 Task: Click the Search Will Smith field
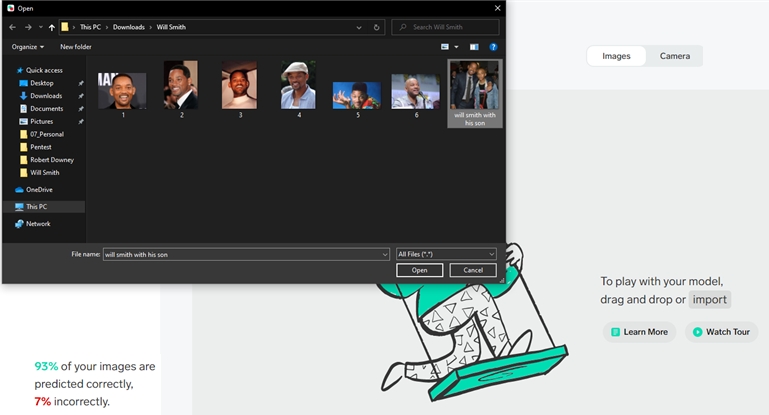pos(445,27)
